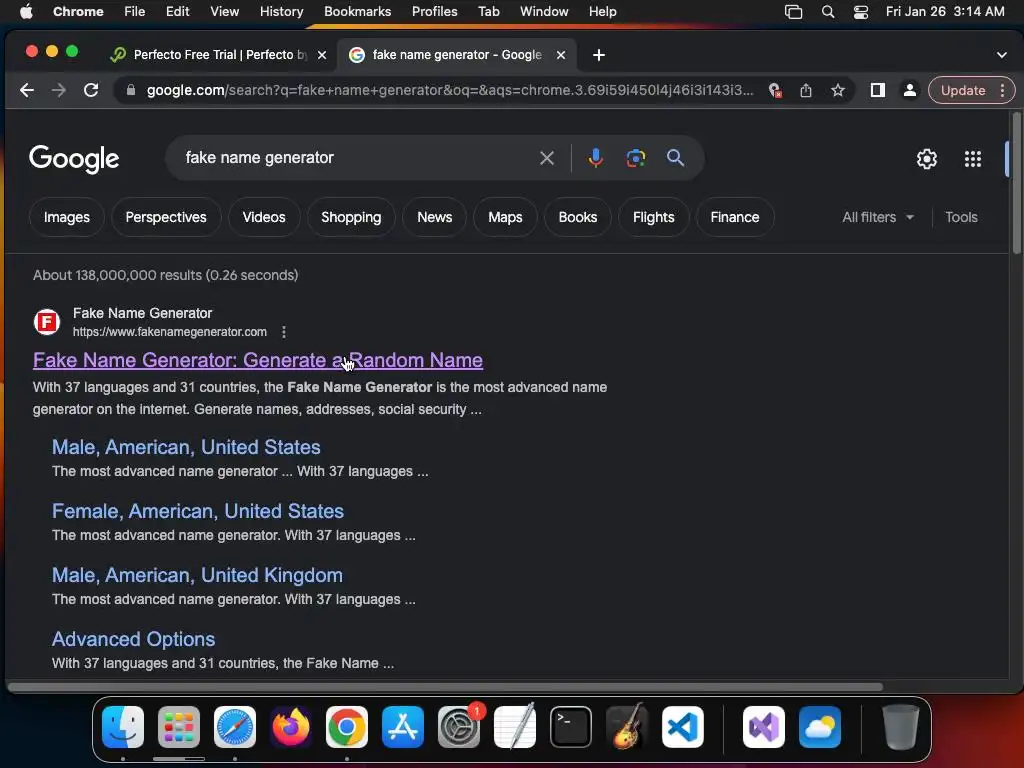Open the Fake Name Generator result title link
This screenshot has height=768, width=1024.
(x=258, y=360)
